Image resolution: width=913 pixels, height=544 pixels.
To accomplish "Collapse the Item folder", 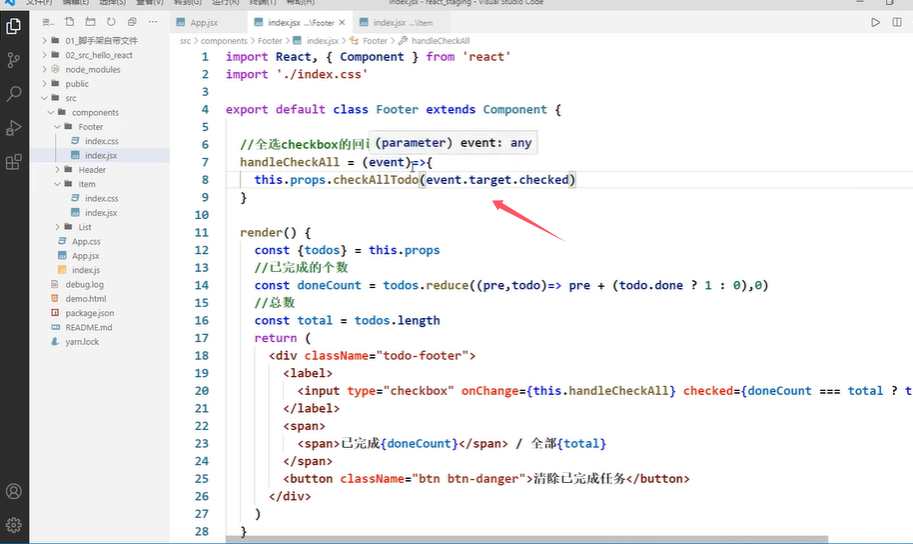I will (87, 184).
